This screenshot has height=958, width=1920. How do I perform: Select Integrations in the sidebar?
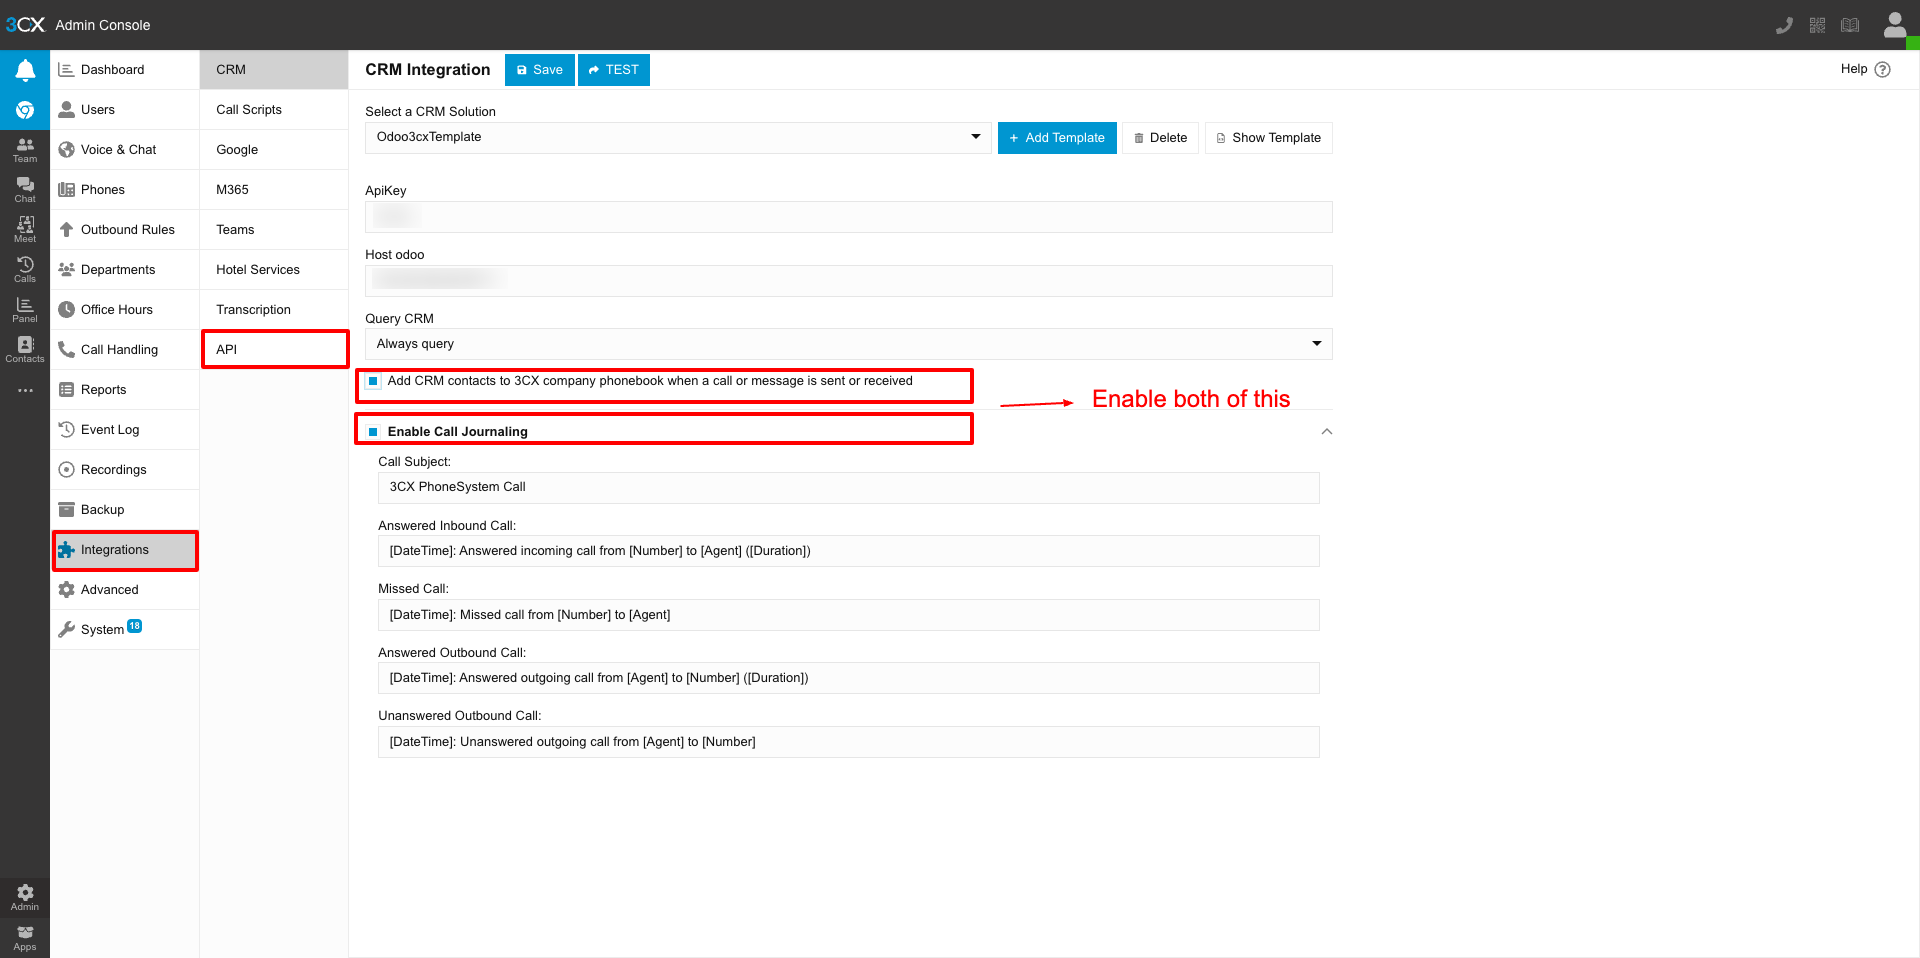point(125,550)
